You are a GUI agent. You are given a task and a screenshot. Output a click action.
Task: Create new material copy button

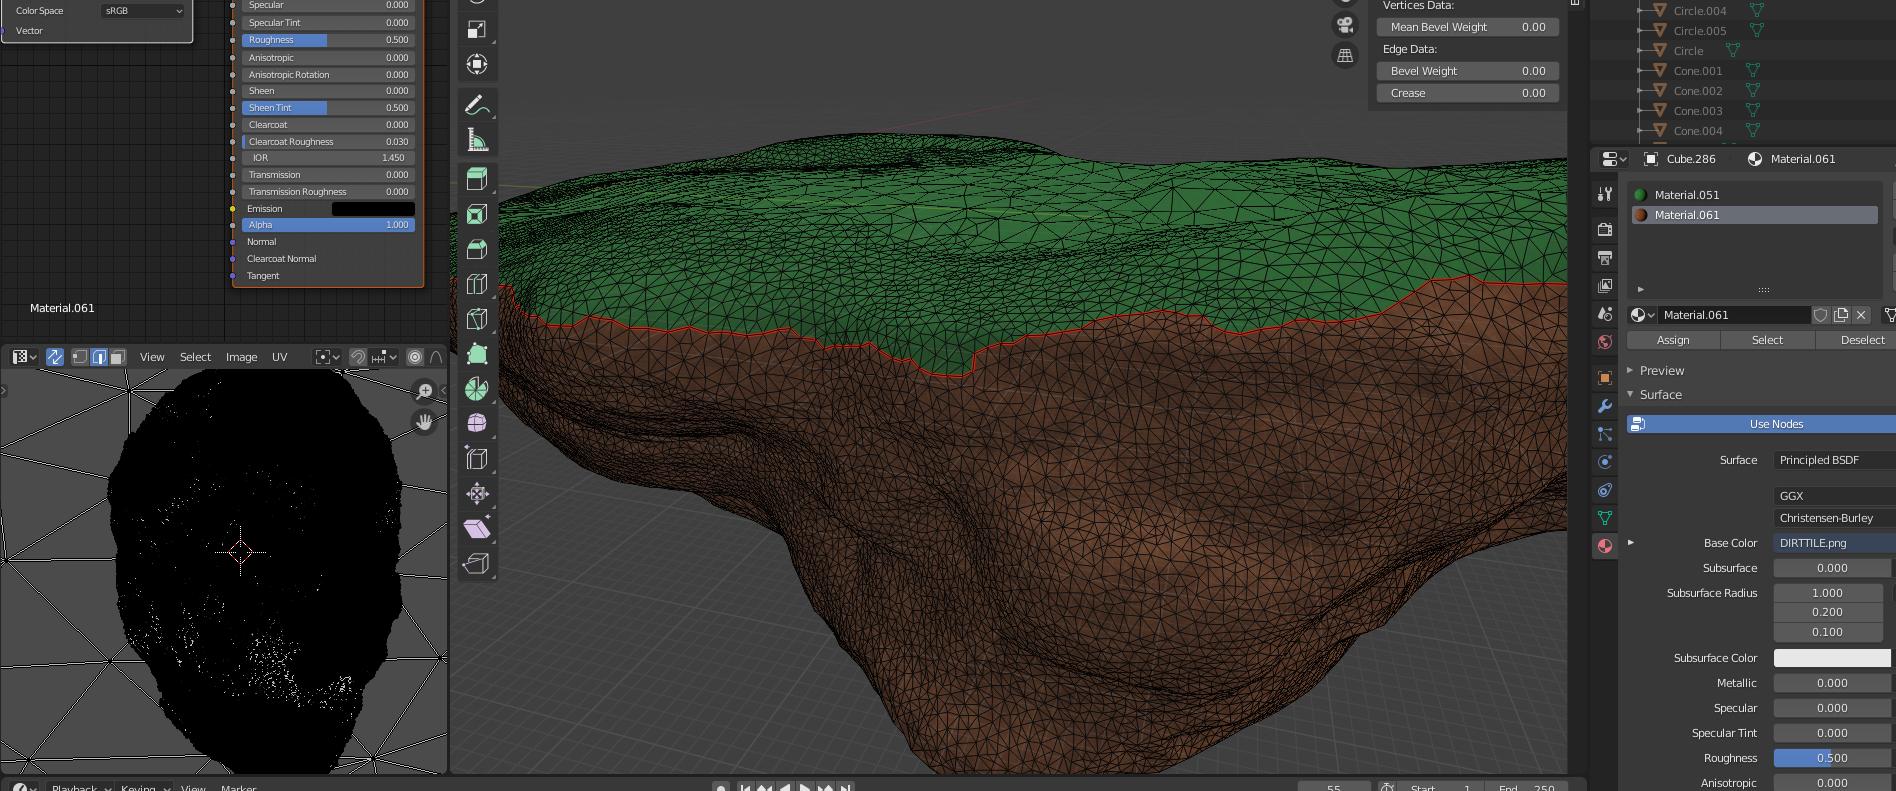click(1841, 315)
